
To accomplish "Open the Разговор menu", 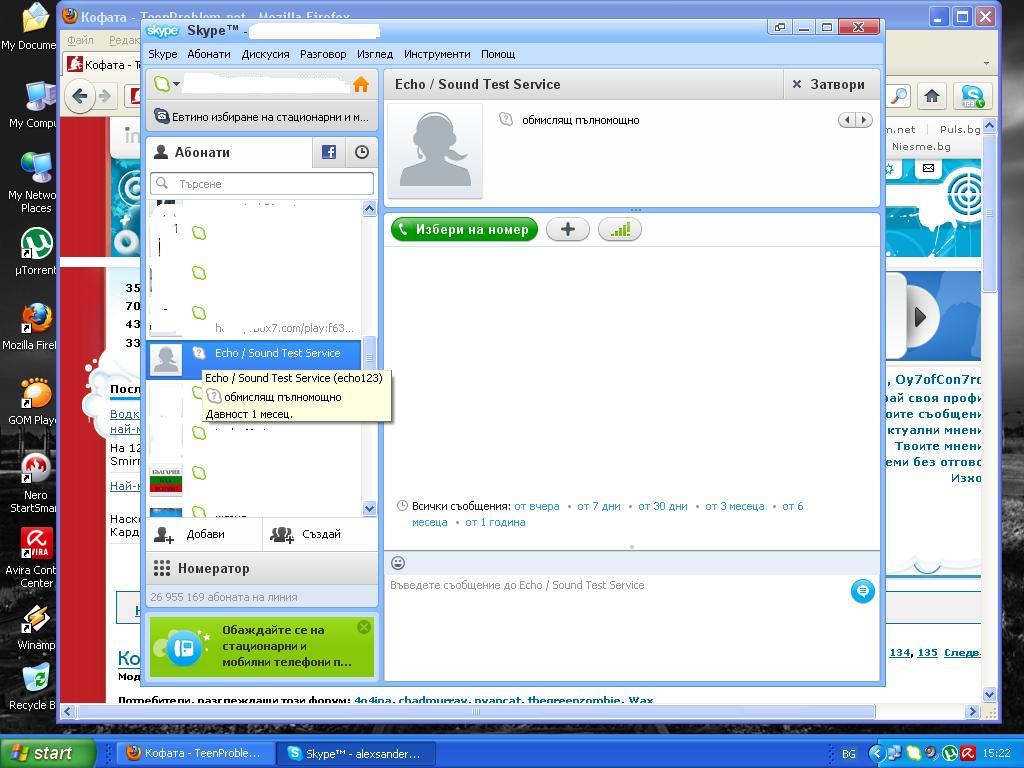I will click(x=323, y=54).
